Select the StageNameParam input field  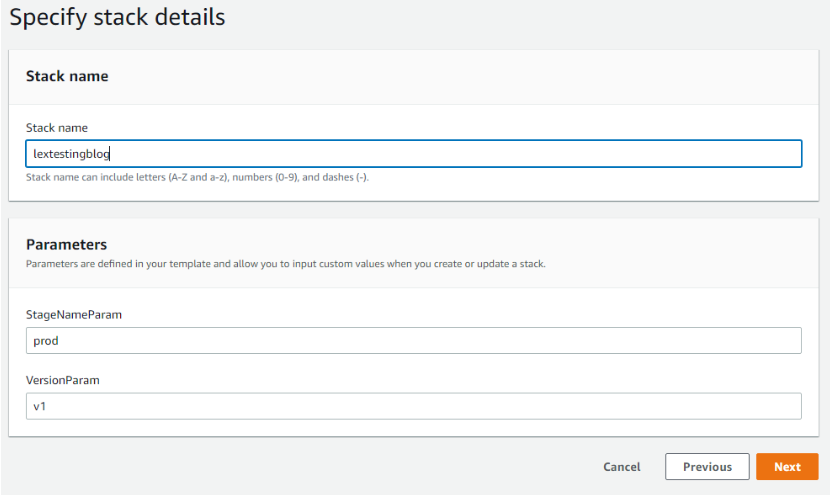pos(414,340)
